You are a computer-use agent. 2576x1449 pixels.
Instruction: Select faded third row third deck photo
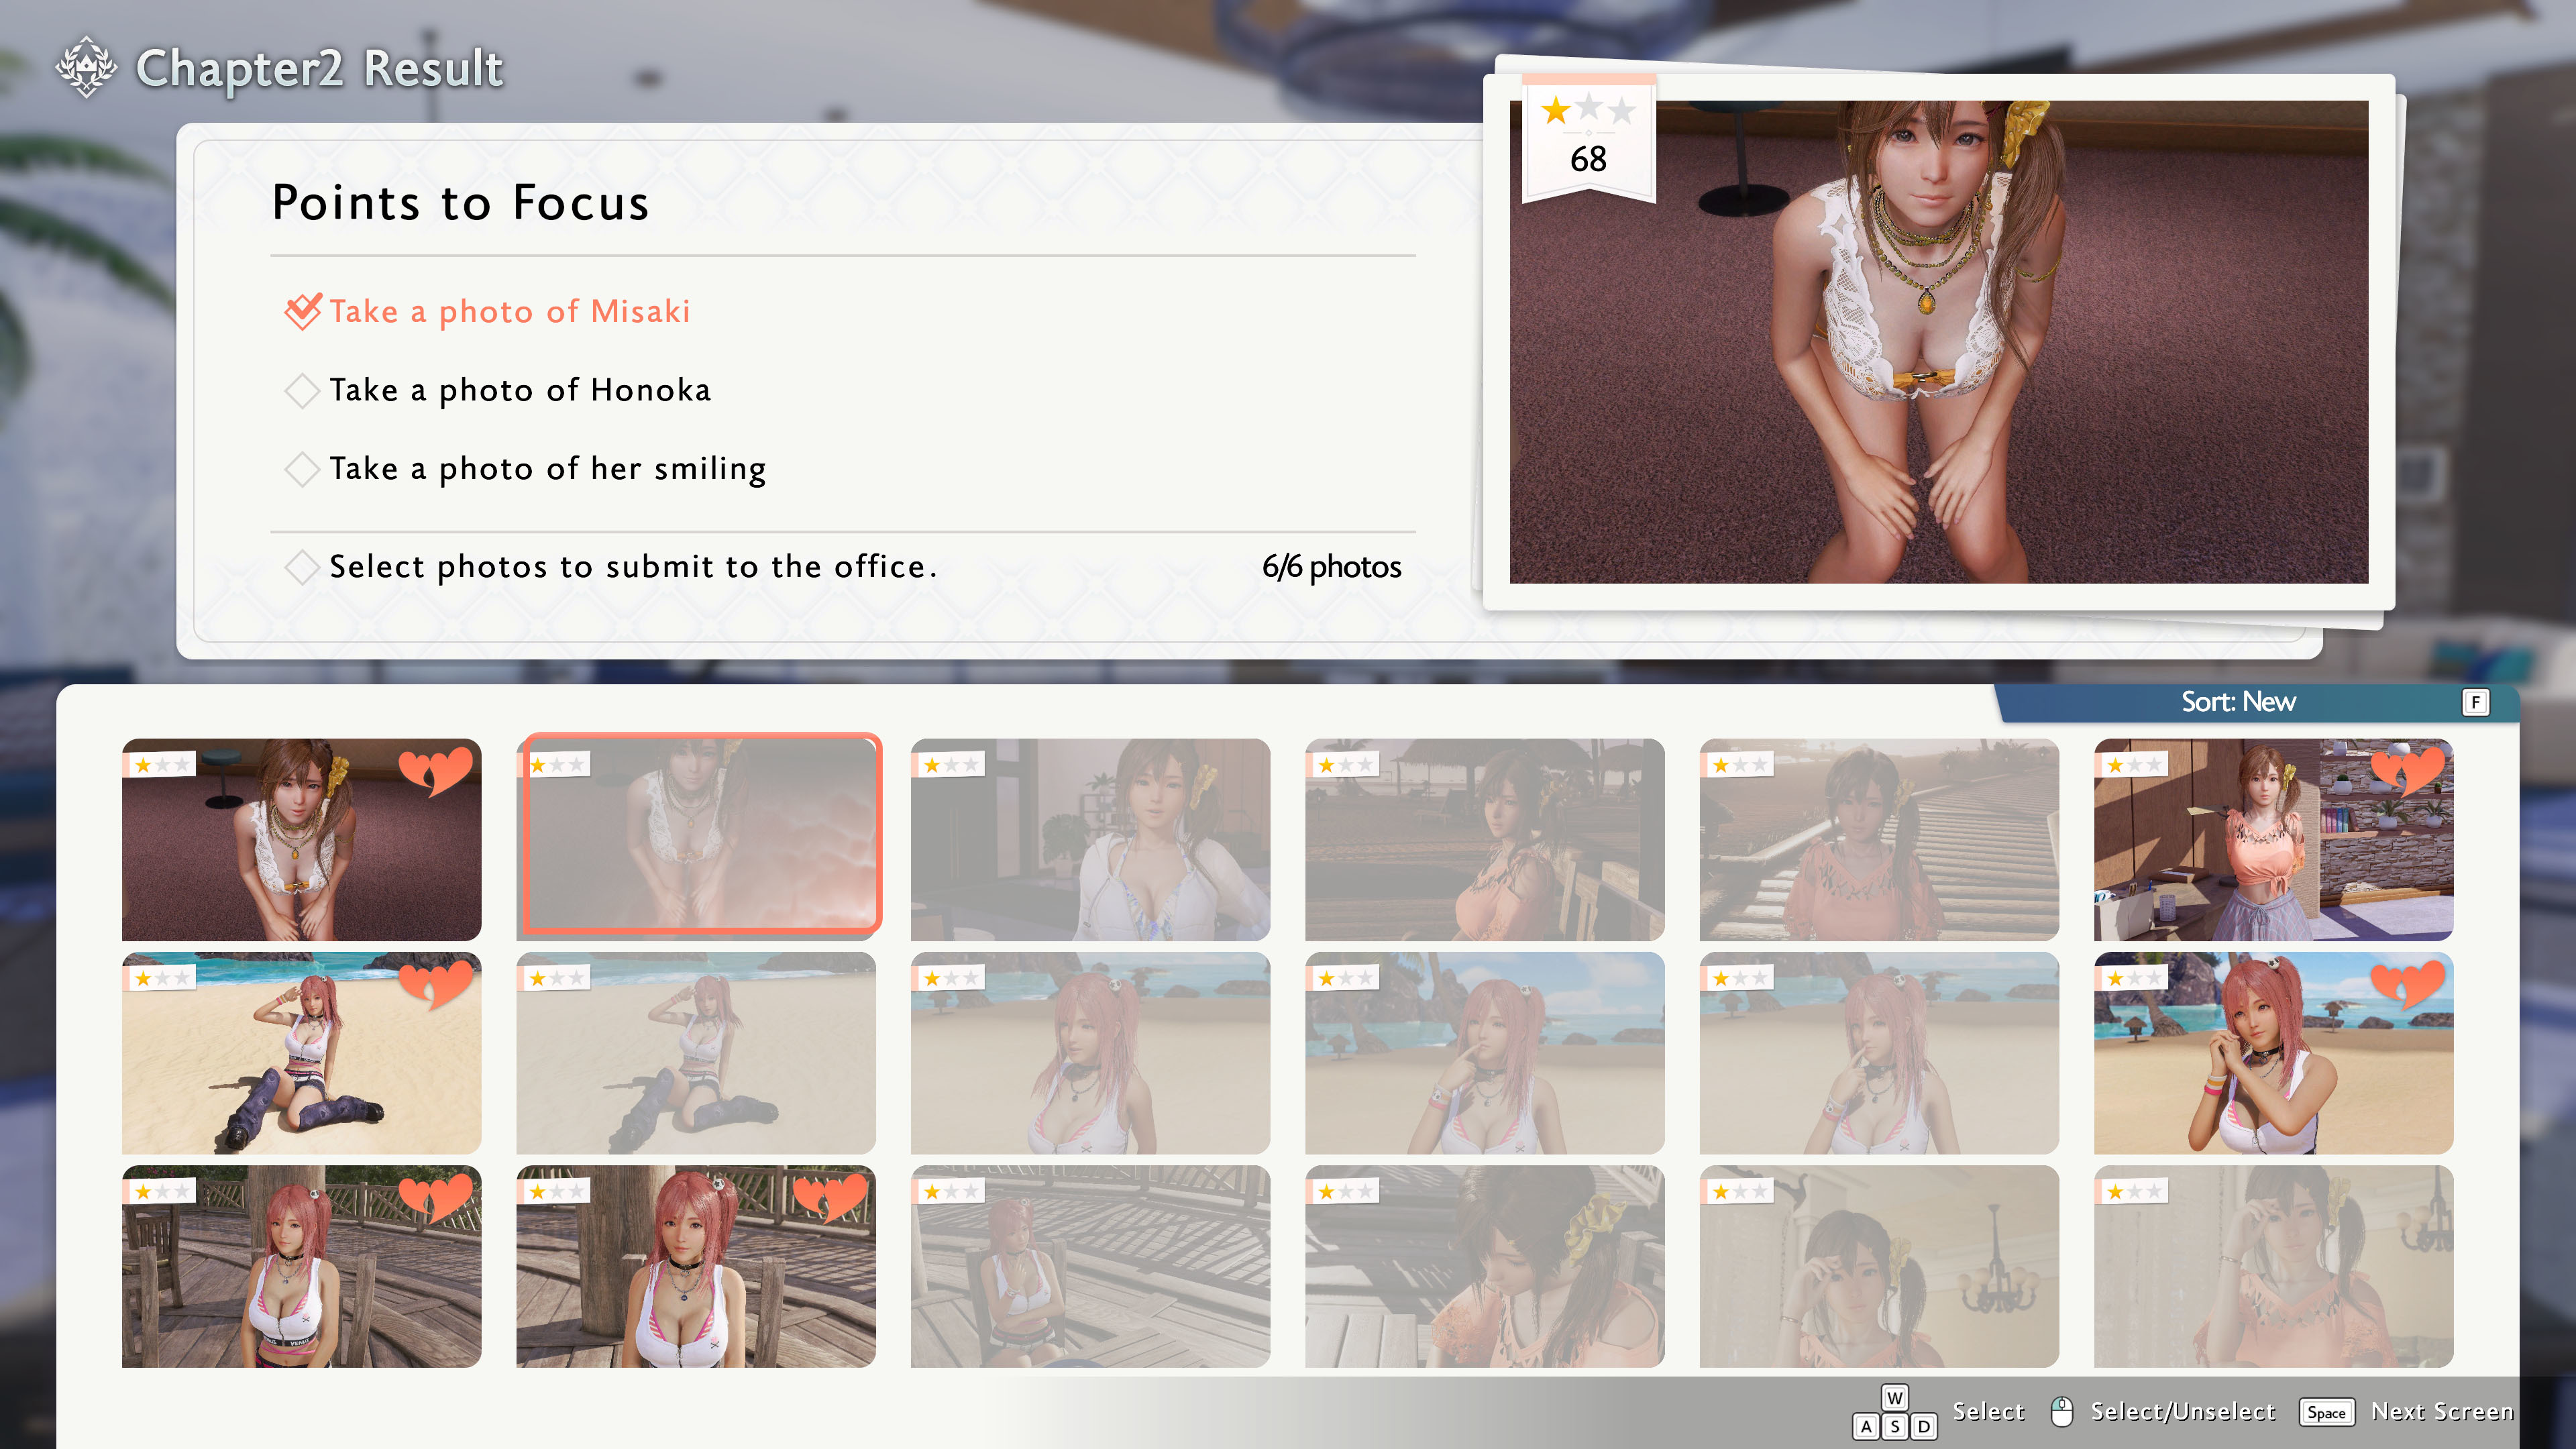click(1090, 1266)
